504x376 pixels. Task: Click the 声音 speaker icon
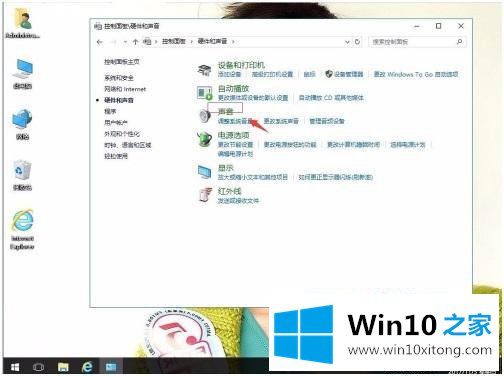204,116
